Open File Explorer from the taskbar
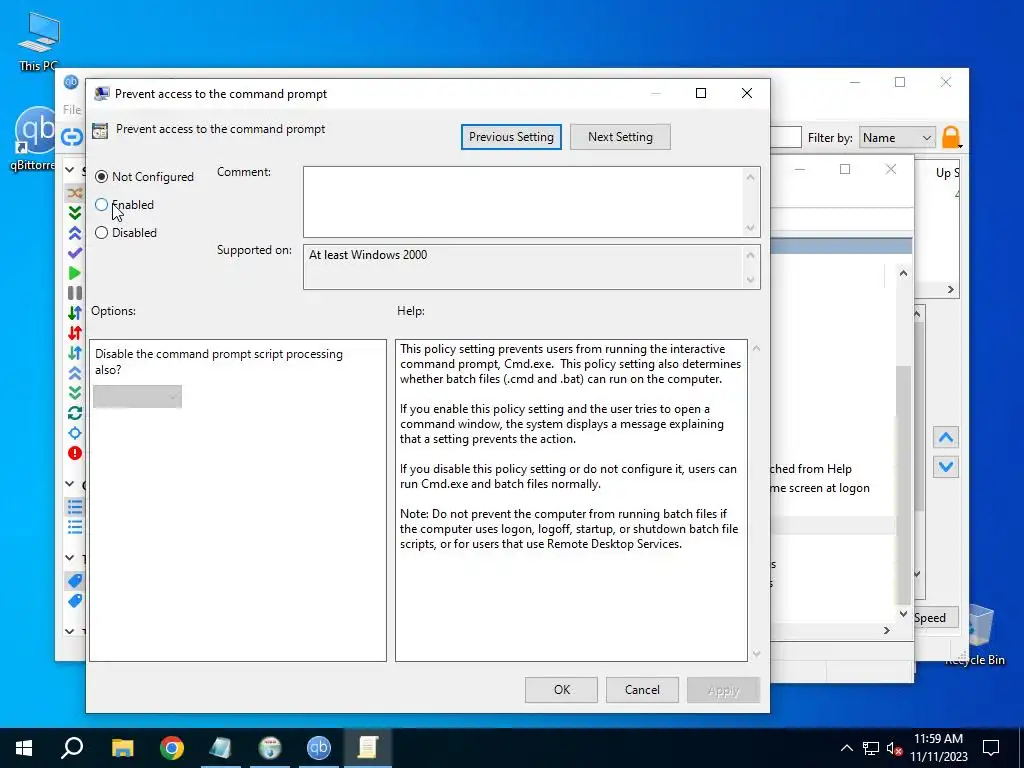 [122, 748]
